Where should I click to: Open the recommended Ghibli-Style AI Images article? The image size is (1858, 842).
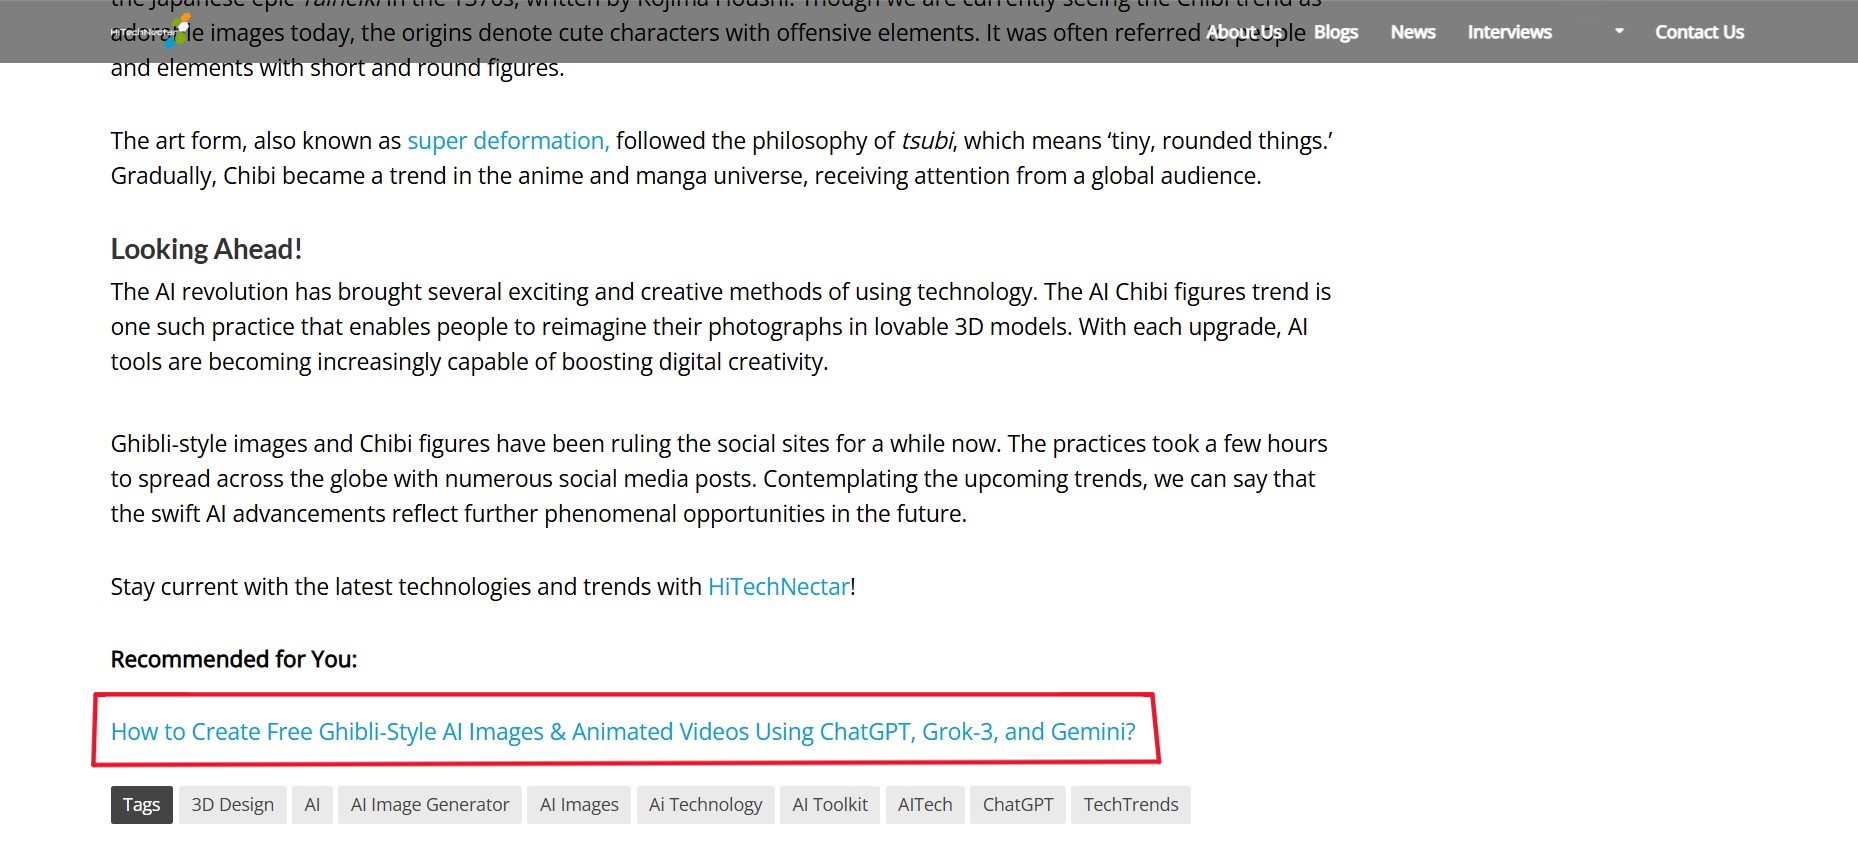[x=622, y=731]
